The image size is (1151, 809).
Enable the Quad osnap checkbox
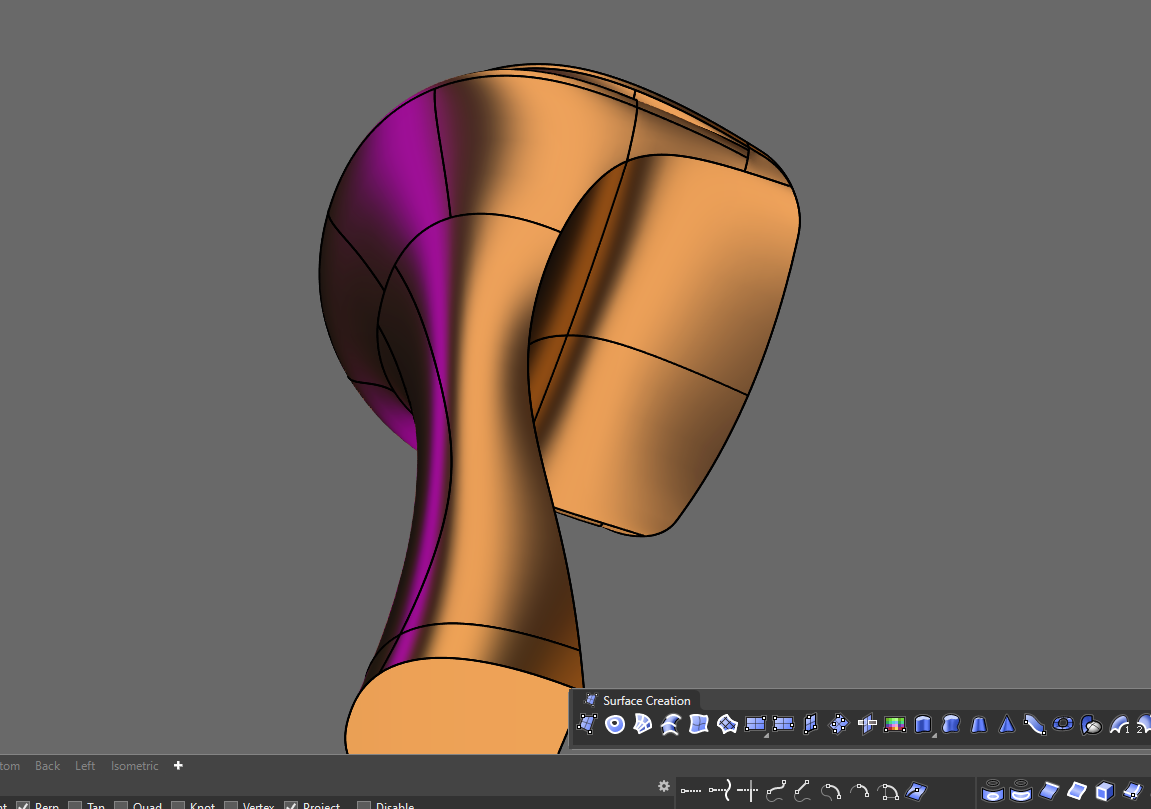coord(121,806)
